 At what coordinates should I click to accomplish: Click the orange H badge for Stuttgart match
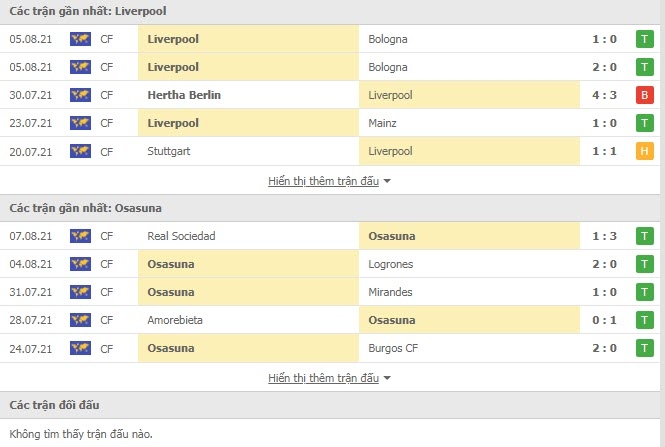644,151
